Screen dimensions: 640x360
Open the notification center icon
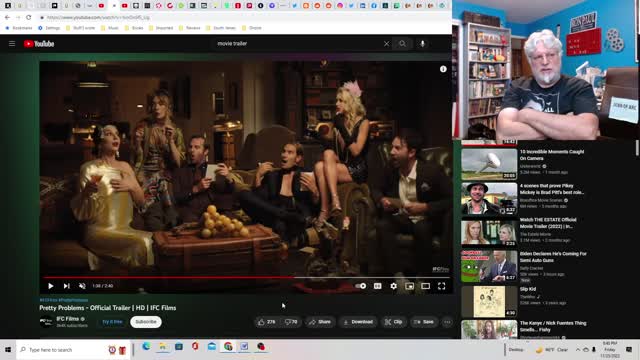click(x=629, y=350)
